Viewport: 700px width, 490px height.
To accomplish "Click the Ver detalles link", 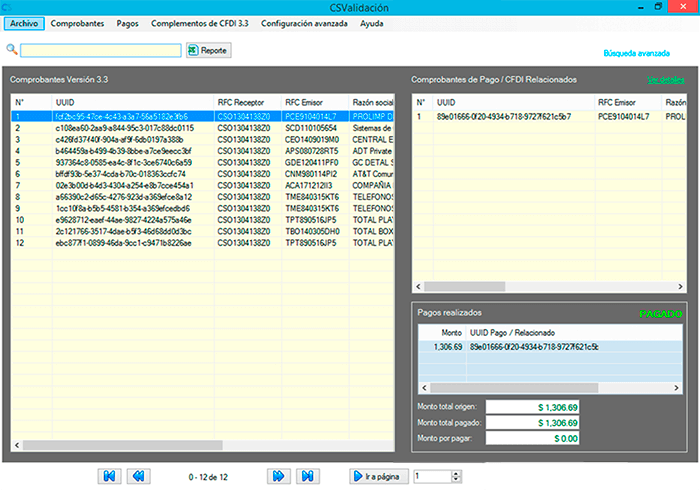I will (667, 79).
